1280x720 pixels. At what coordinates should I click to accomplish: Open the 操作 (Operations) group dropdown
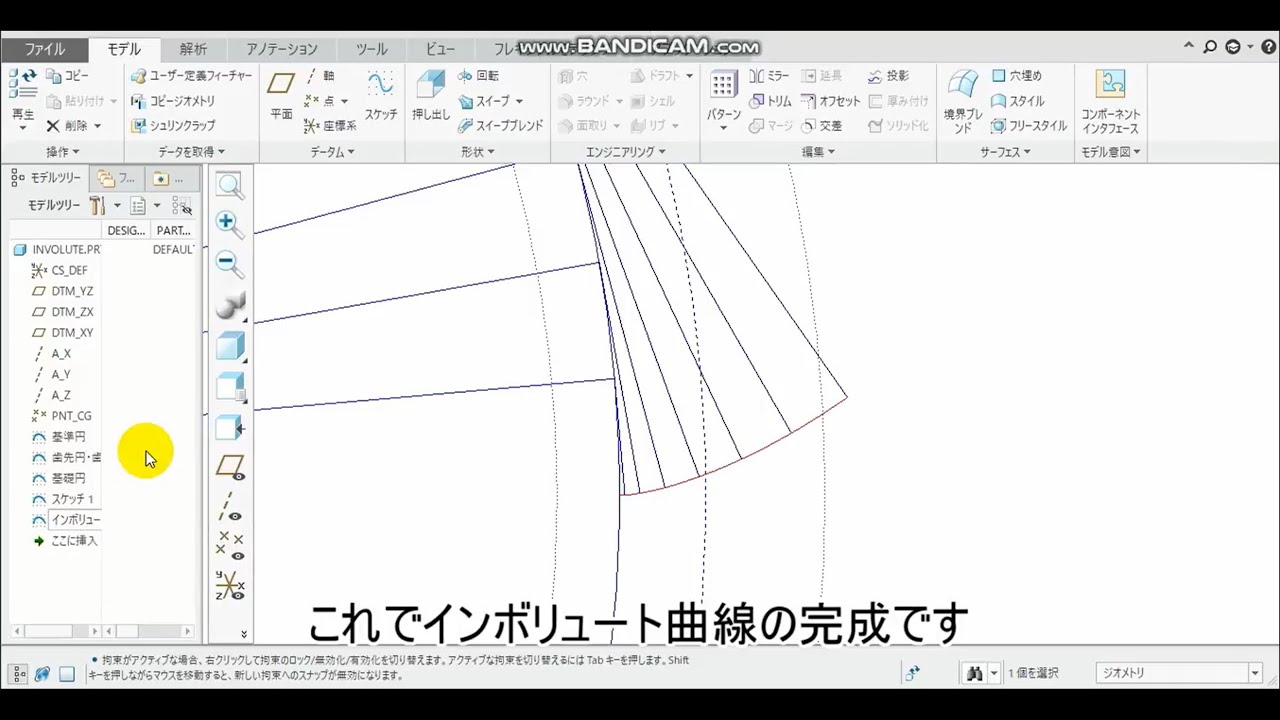63,152
